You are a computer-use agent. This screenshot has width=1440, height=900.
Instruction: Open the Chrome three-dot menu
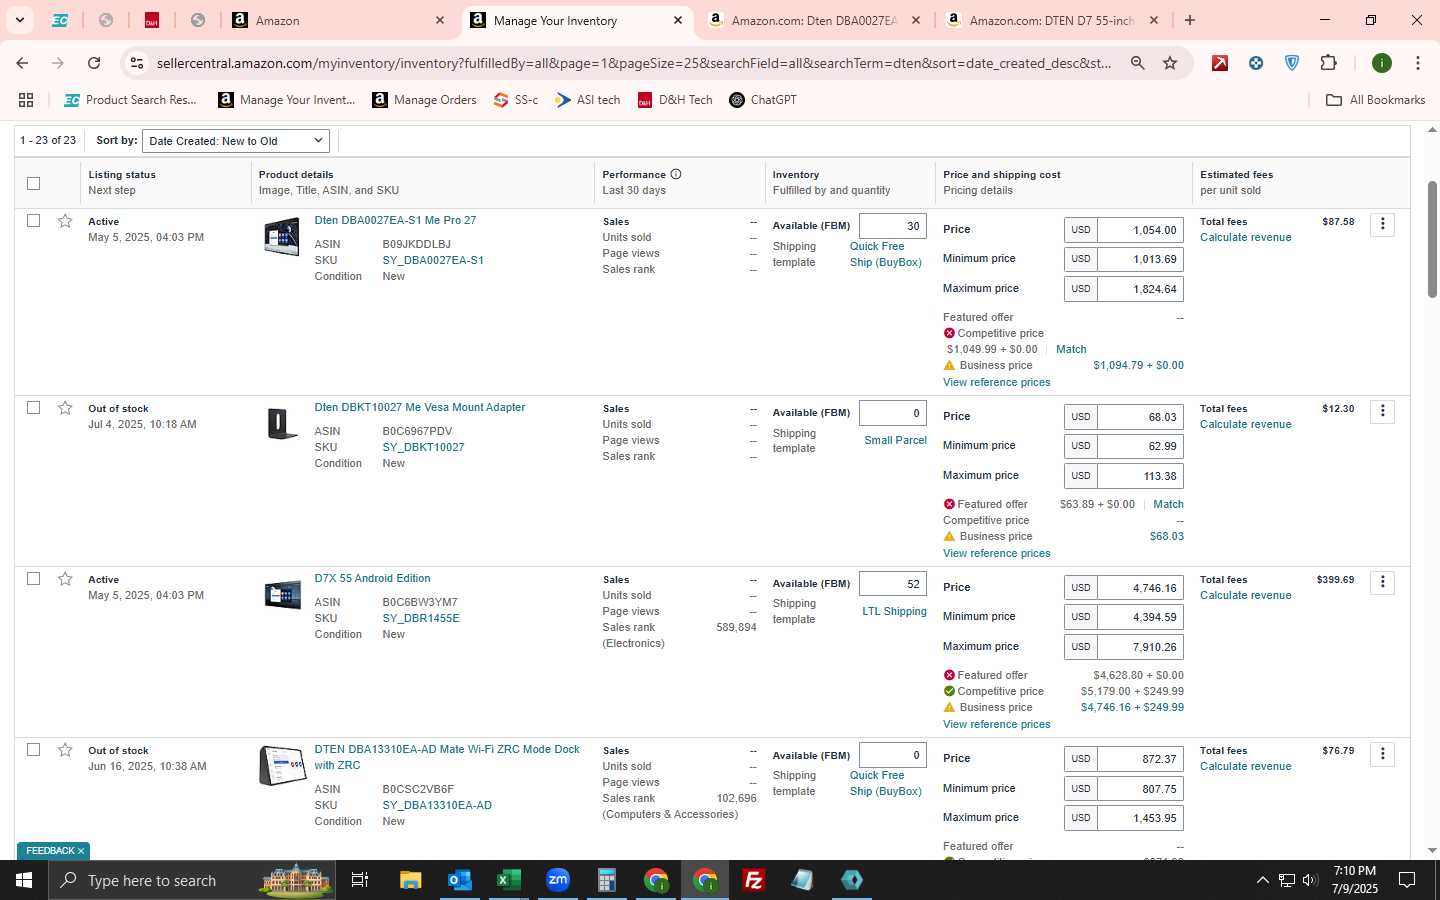(1417, 63)
